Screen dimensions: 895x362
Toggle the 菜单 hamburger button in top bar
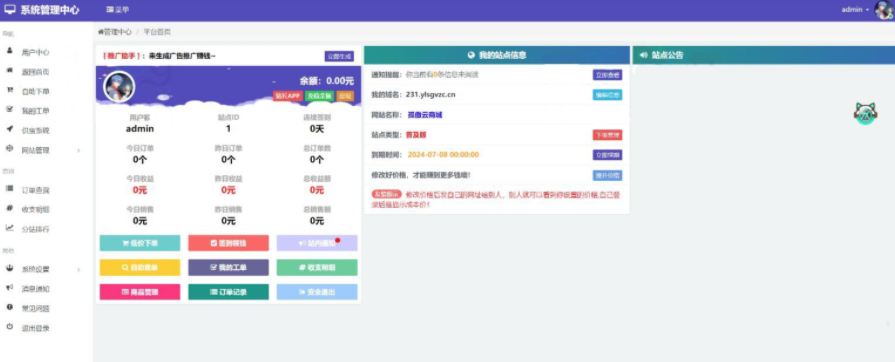click(x=118, y=10)
